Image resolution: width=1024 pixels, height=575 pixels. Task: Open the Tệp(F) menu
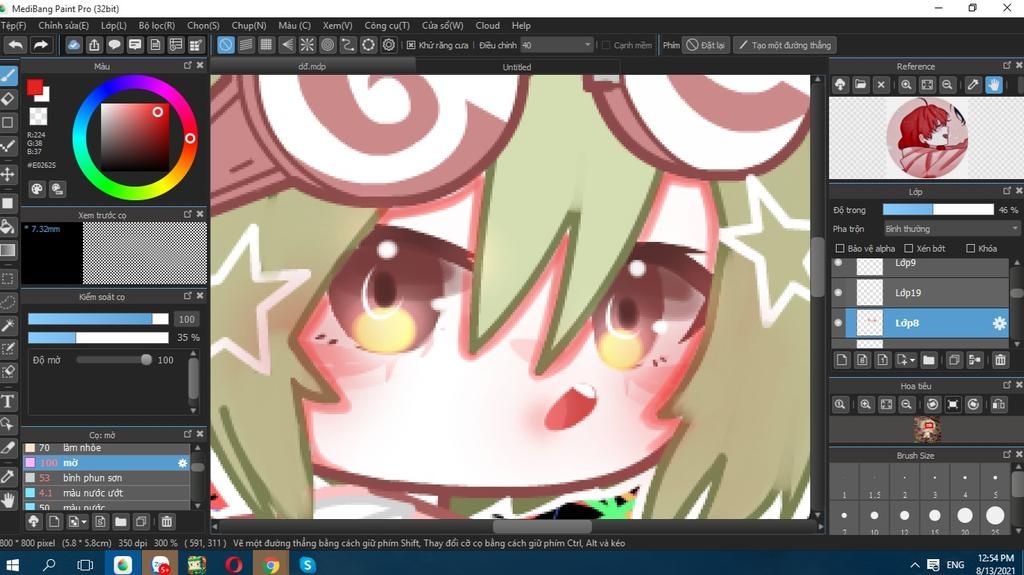[x=13, y=25]
